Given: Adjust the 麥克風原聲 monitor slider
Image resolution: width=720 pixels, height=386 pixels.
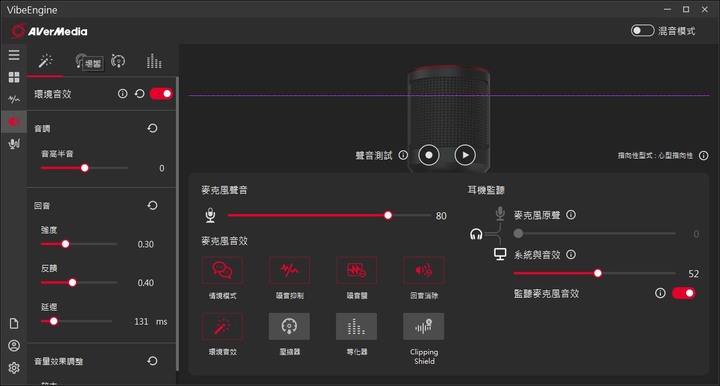Looking at the screenshot, I should pyautogui.click(x=595, y=233).
